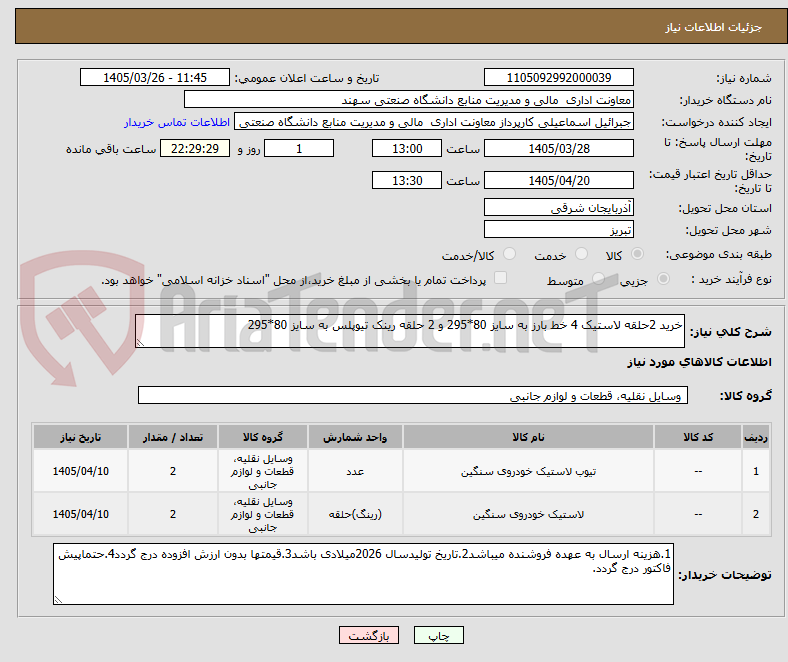Screen dimensions: 788x662
Task: Click the price validity date 1405/04/20
Action: click(559, 180)
